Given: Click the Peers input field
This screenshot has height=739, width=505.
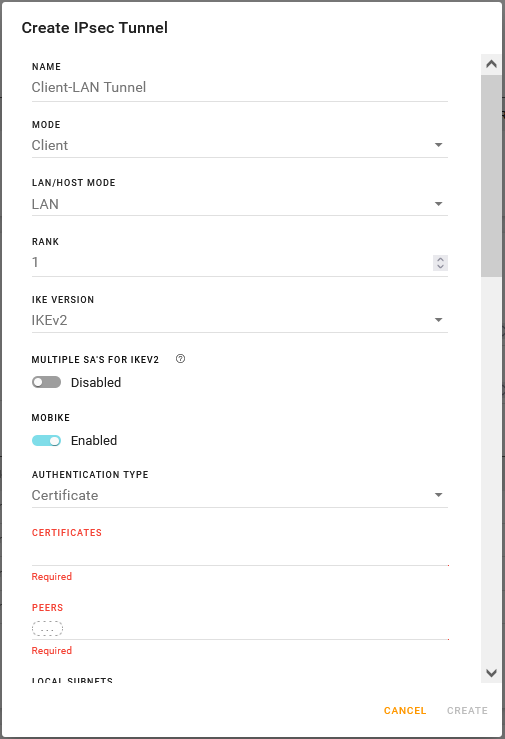Looking at the screenshot, I should 240,628.
